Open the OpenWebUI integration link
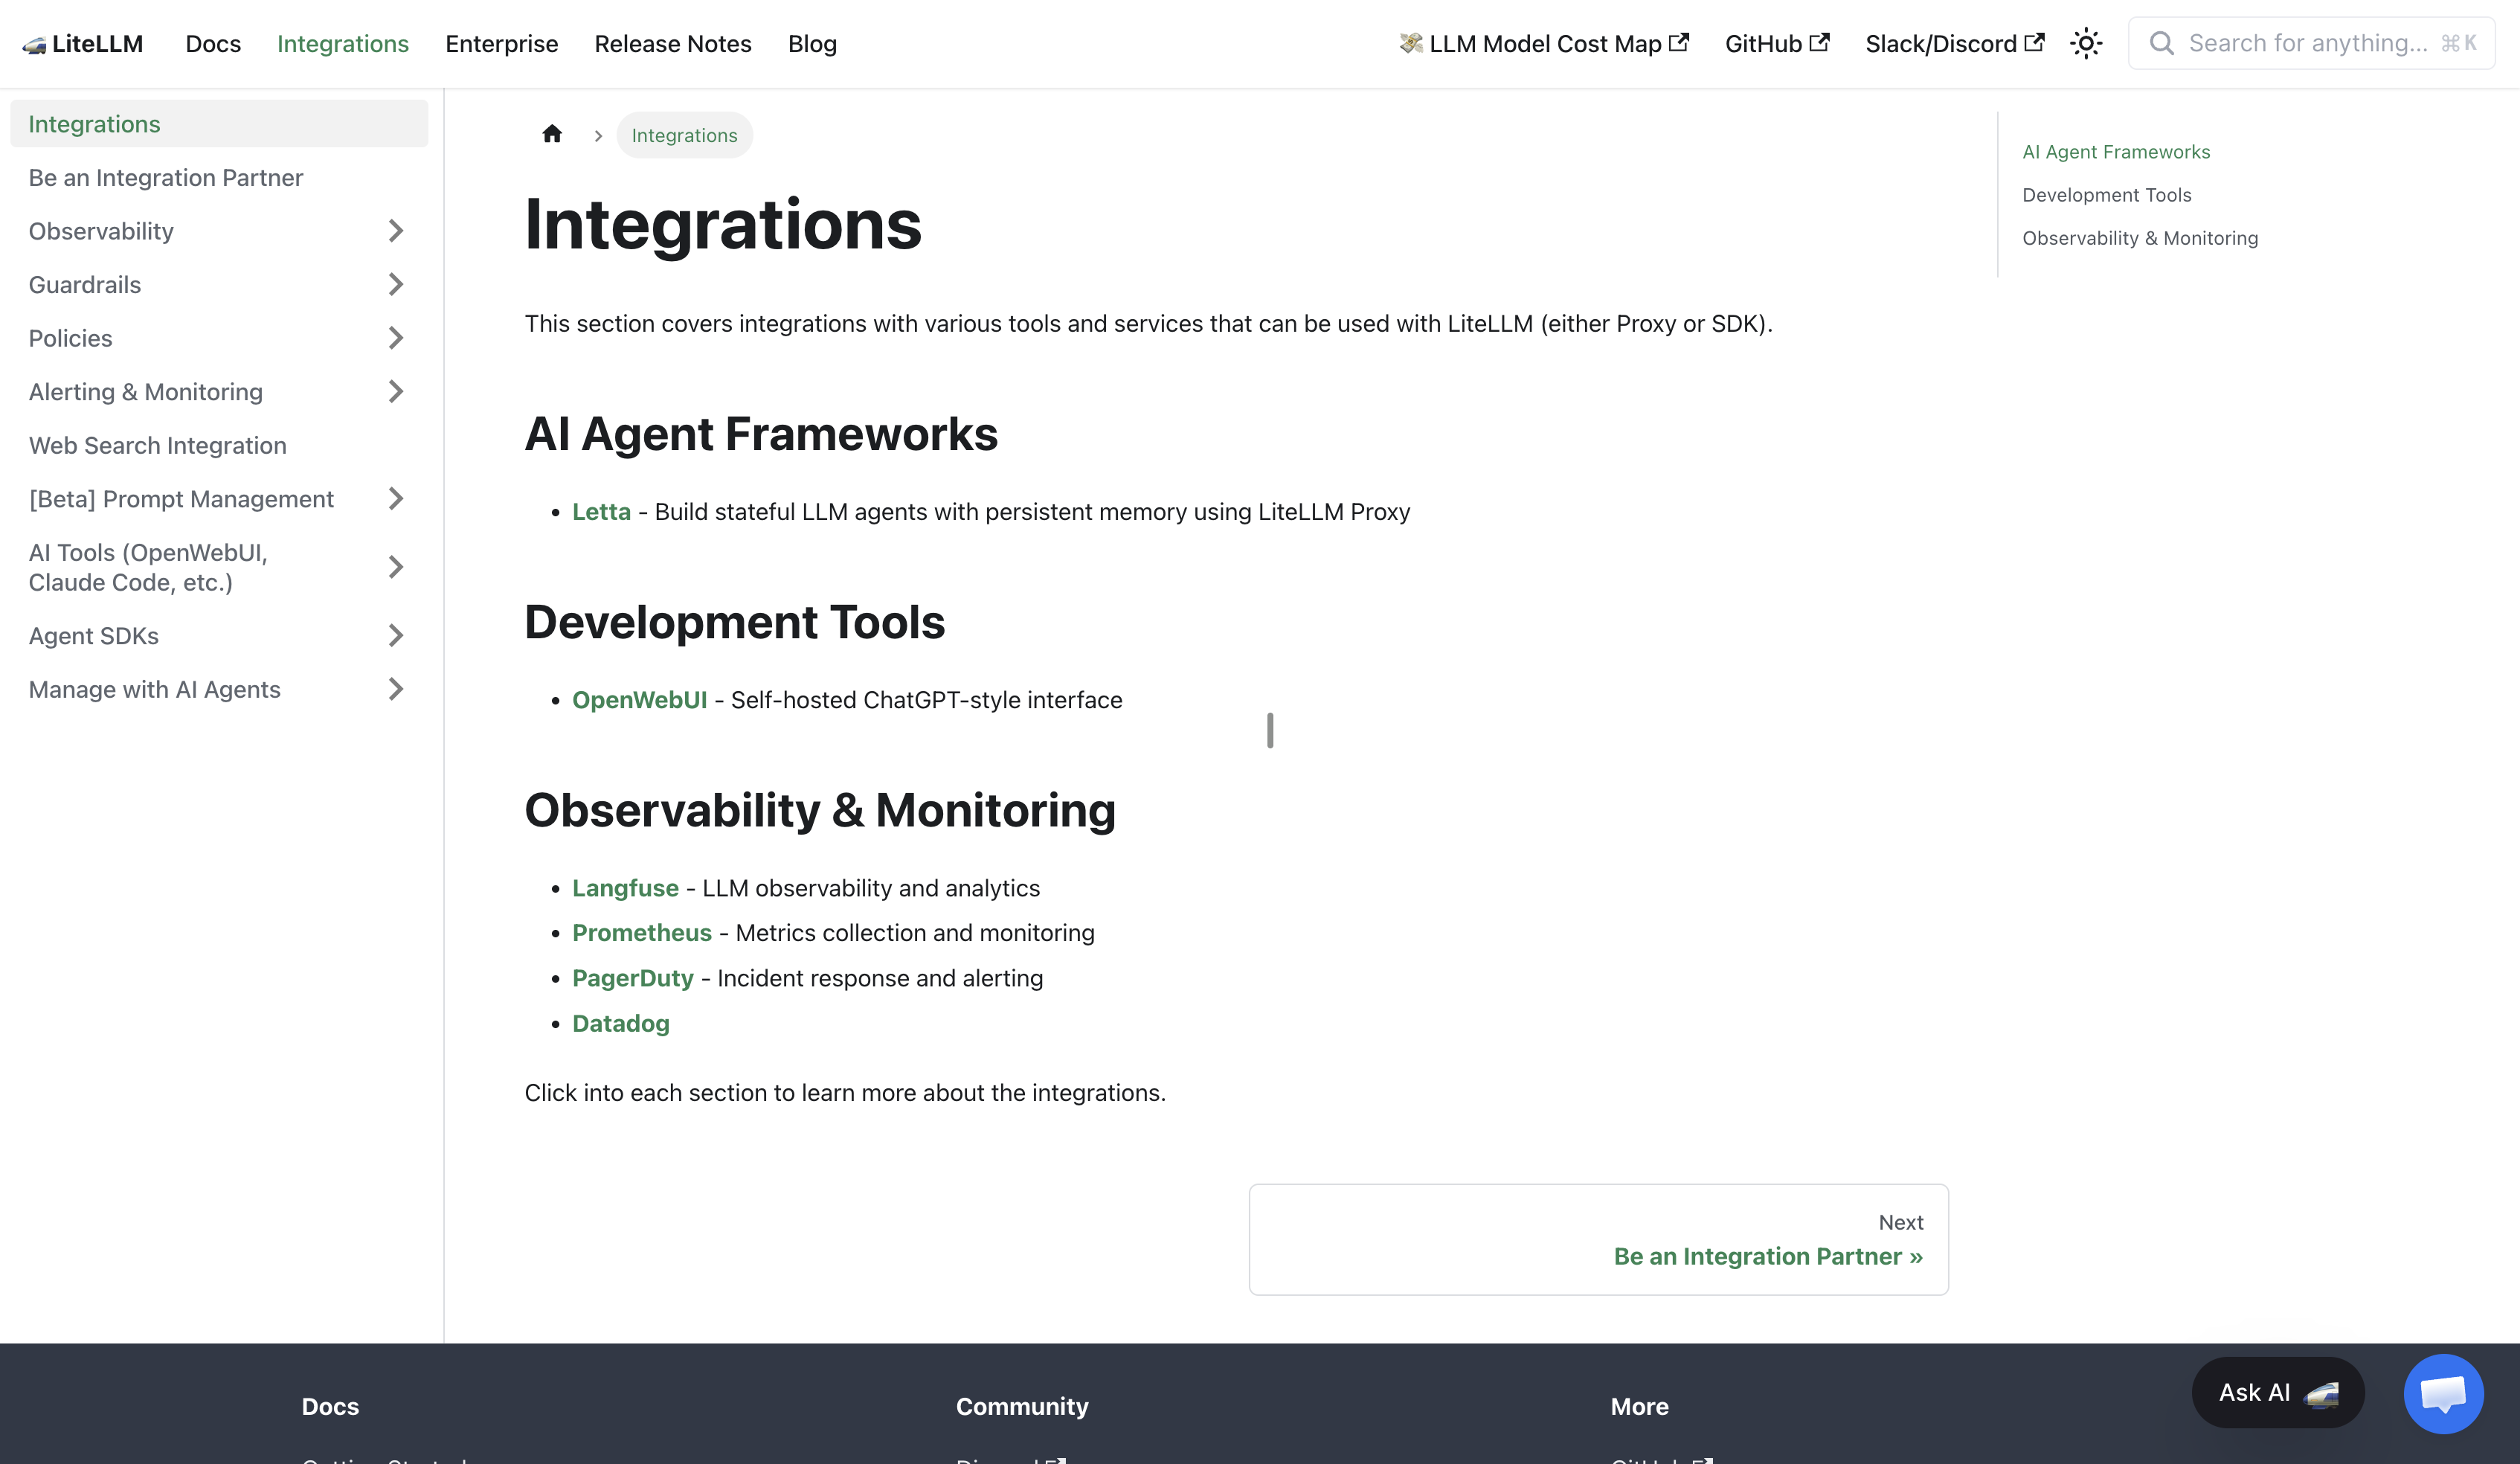The image size is (2520, 1464). click(639, 700)
